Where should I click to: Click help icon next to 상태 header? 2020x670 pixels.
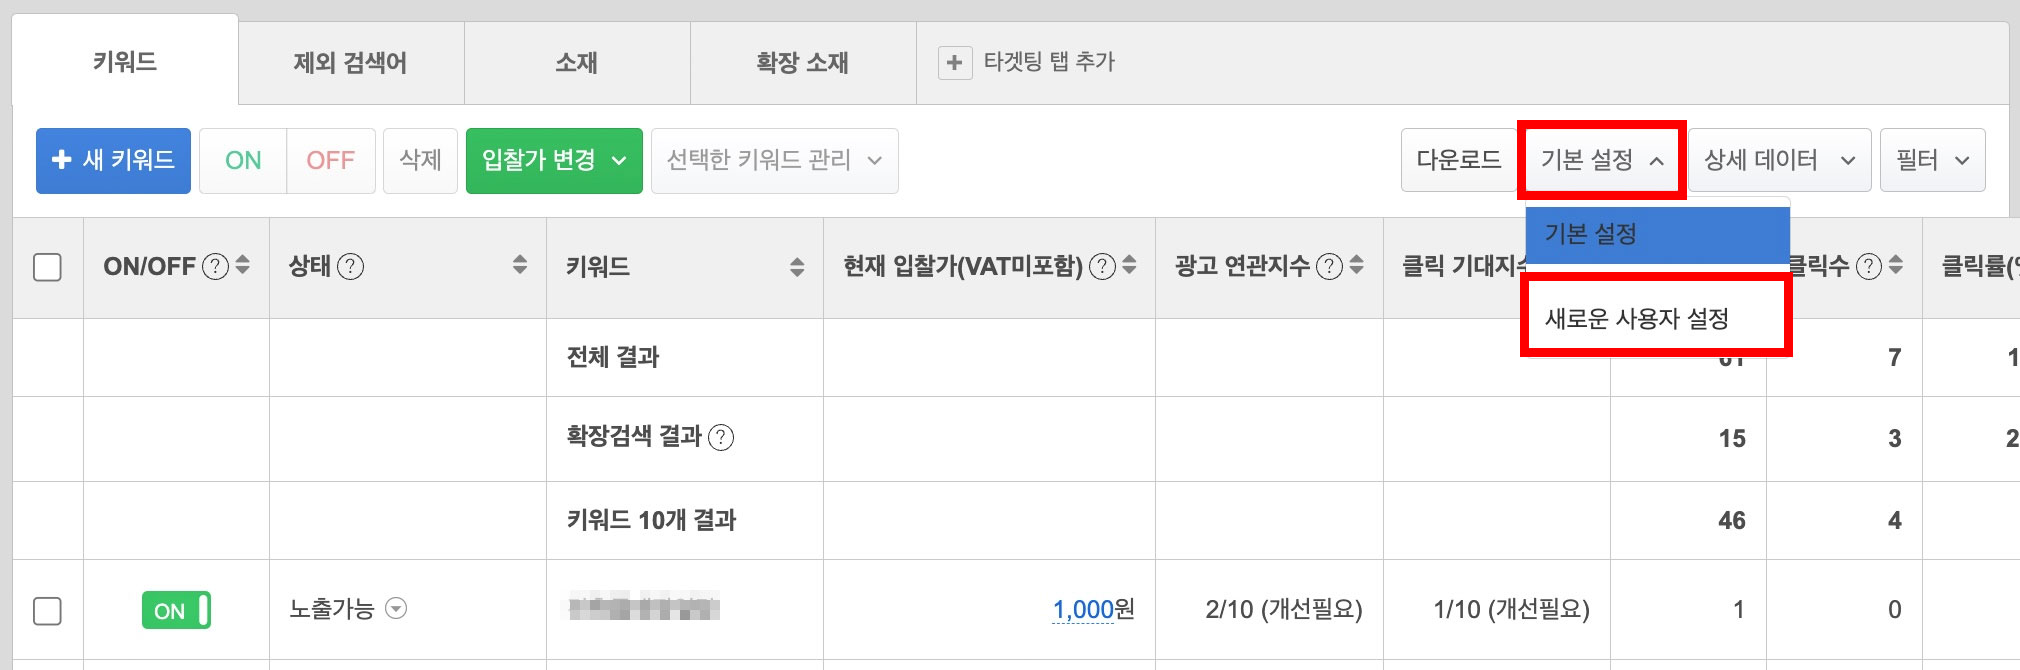pyautogui.click(x=351, y=267)
